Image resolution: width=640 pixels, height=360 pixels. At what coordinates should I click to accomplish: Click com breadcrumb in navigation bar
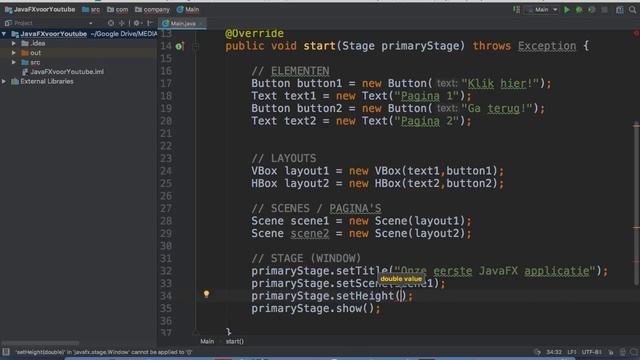[x=118, y=9]
